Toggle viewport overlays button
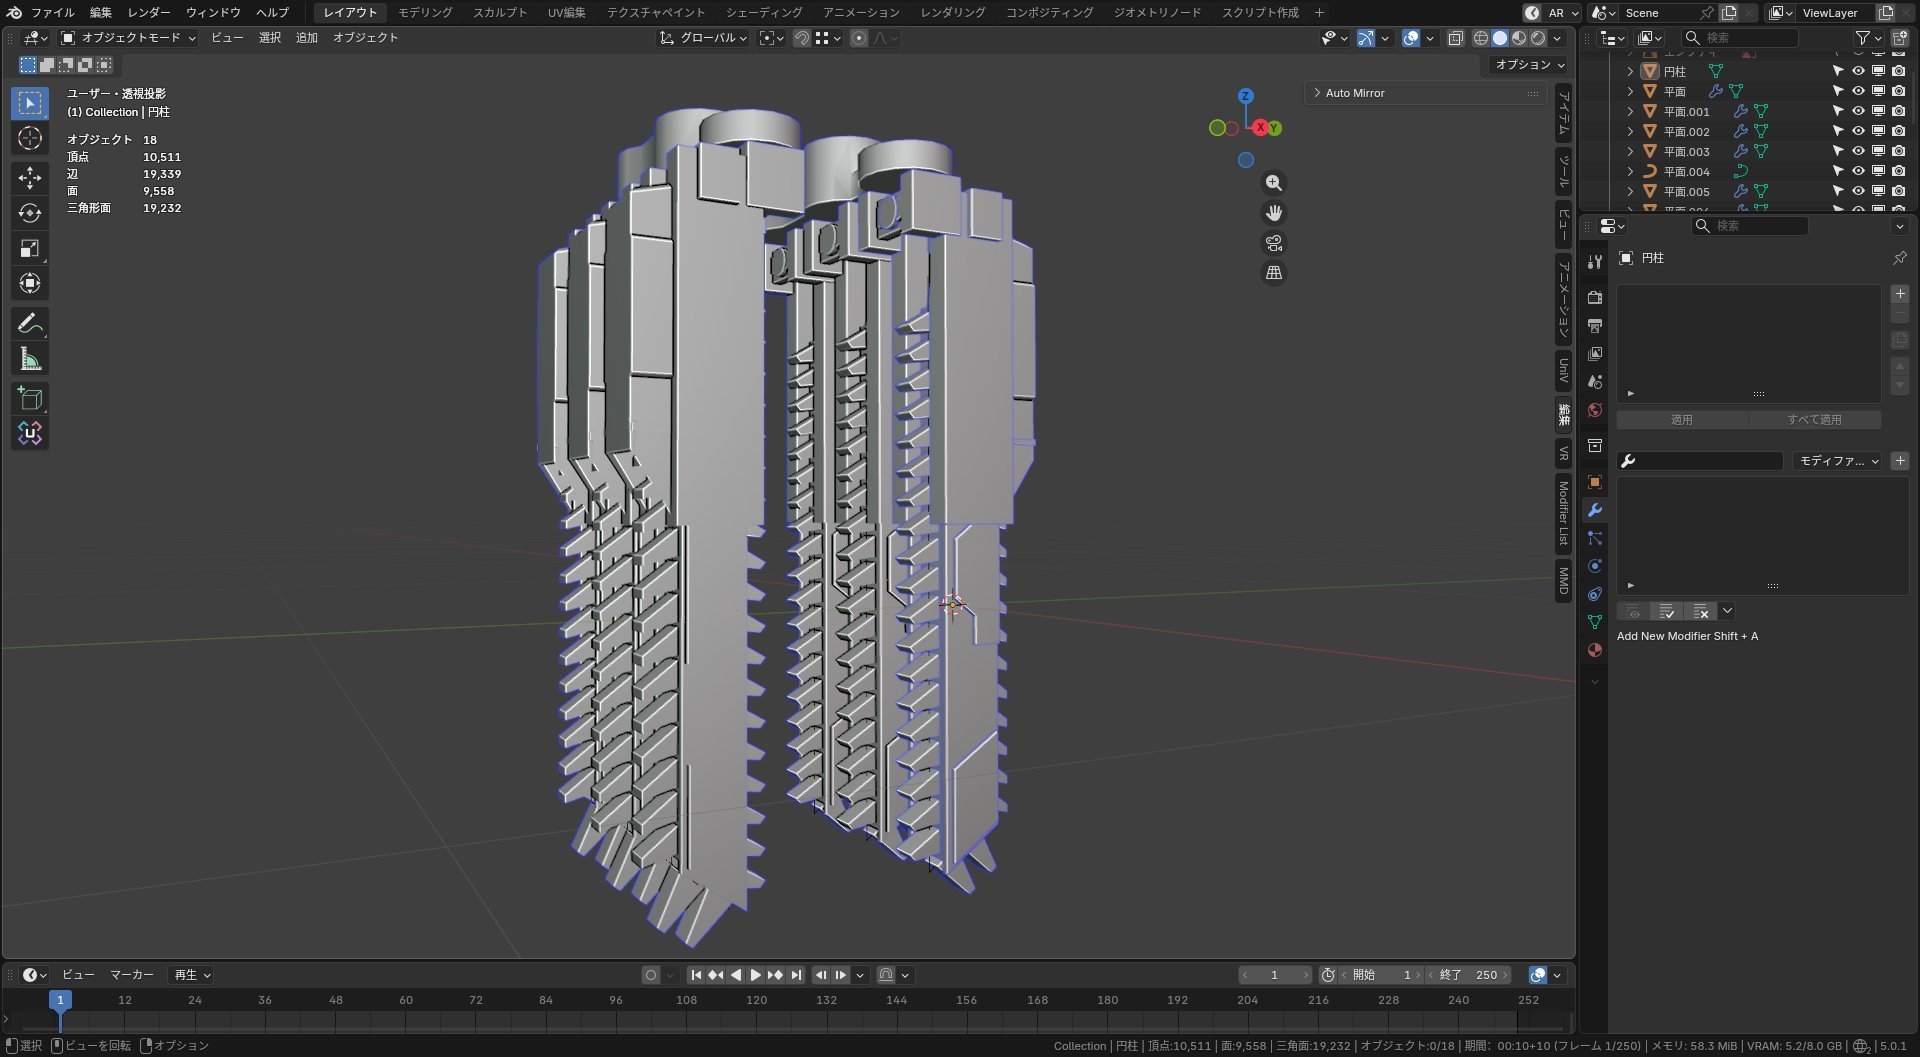This screenshot has width=1920, height=1057. coord(1411,38)
